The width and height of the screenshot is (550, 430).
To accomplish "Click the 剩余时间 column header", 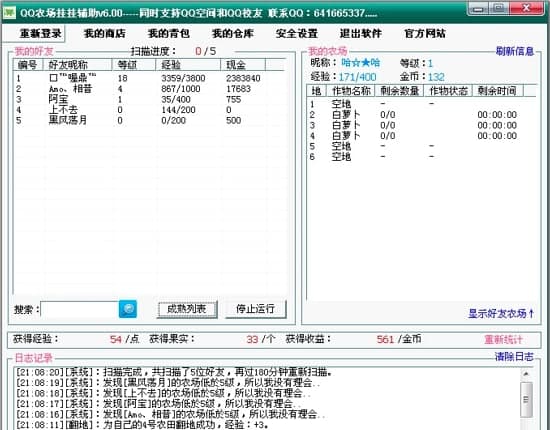I will (x=498, y=91).
